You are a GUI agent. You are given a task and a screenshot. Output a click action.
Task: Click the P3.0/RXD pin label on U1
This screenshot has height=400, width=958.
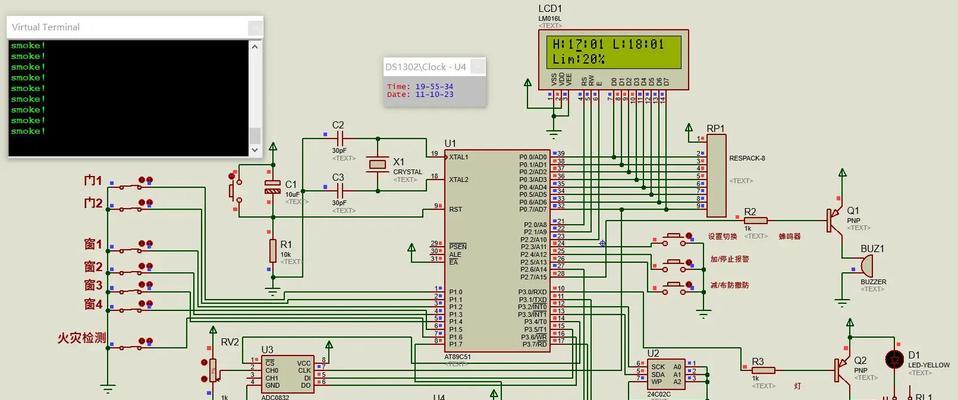pyautogui.click(x=533, y=291)
